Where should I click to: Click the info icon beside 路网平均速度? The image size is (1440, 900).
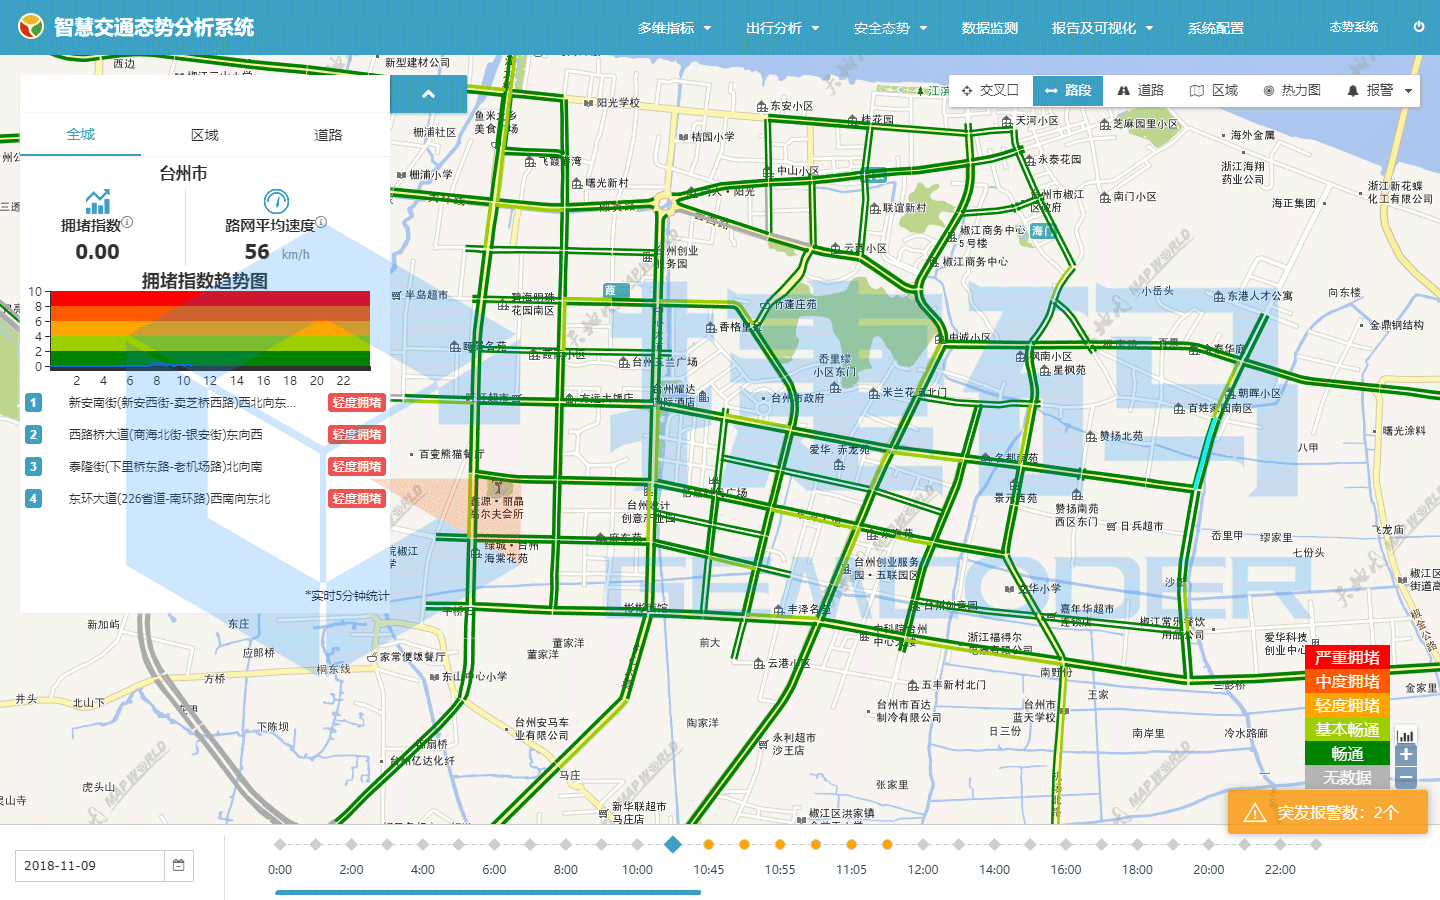pyautogui.click(x=321, y=223)
